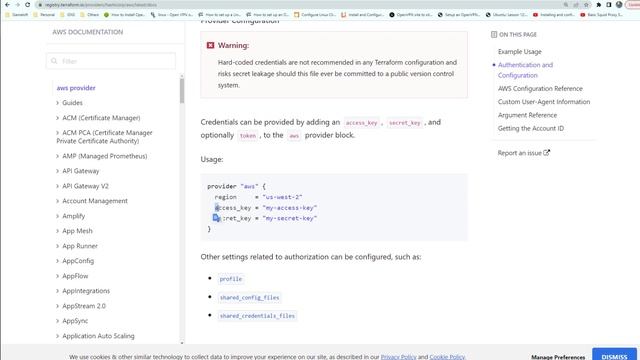This screenshot has height=360, width=640.
Task: Open the AppStream 2.0 sidebar entry
Action: pos(84,306)
